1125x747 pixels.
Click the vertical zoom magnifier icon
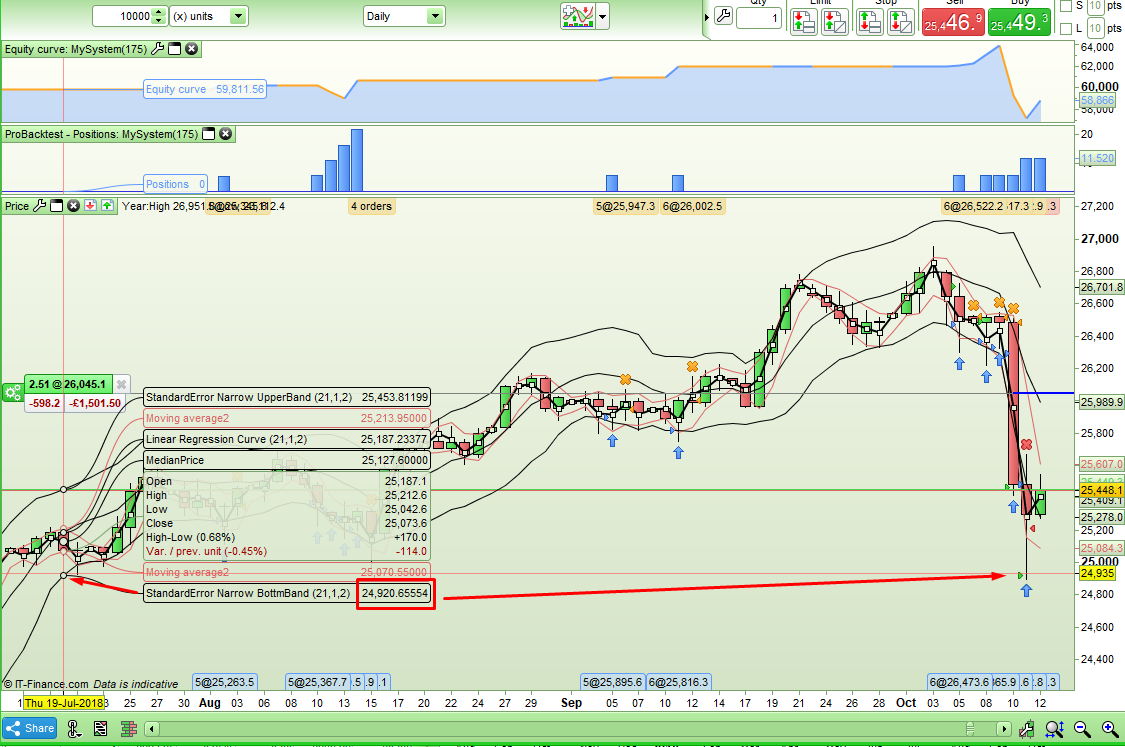point(1054,729)
